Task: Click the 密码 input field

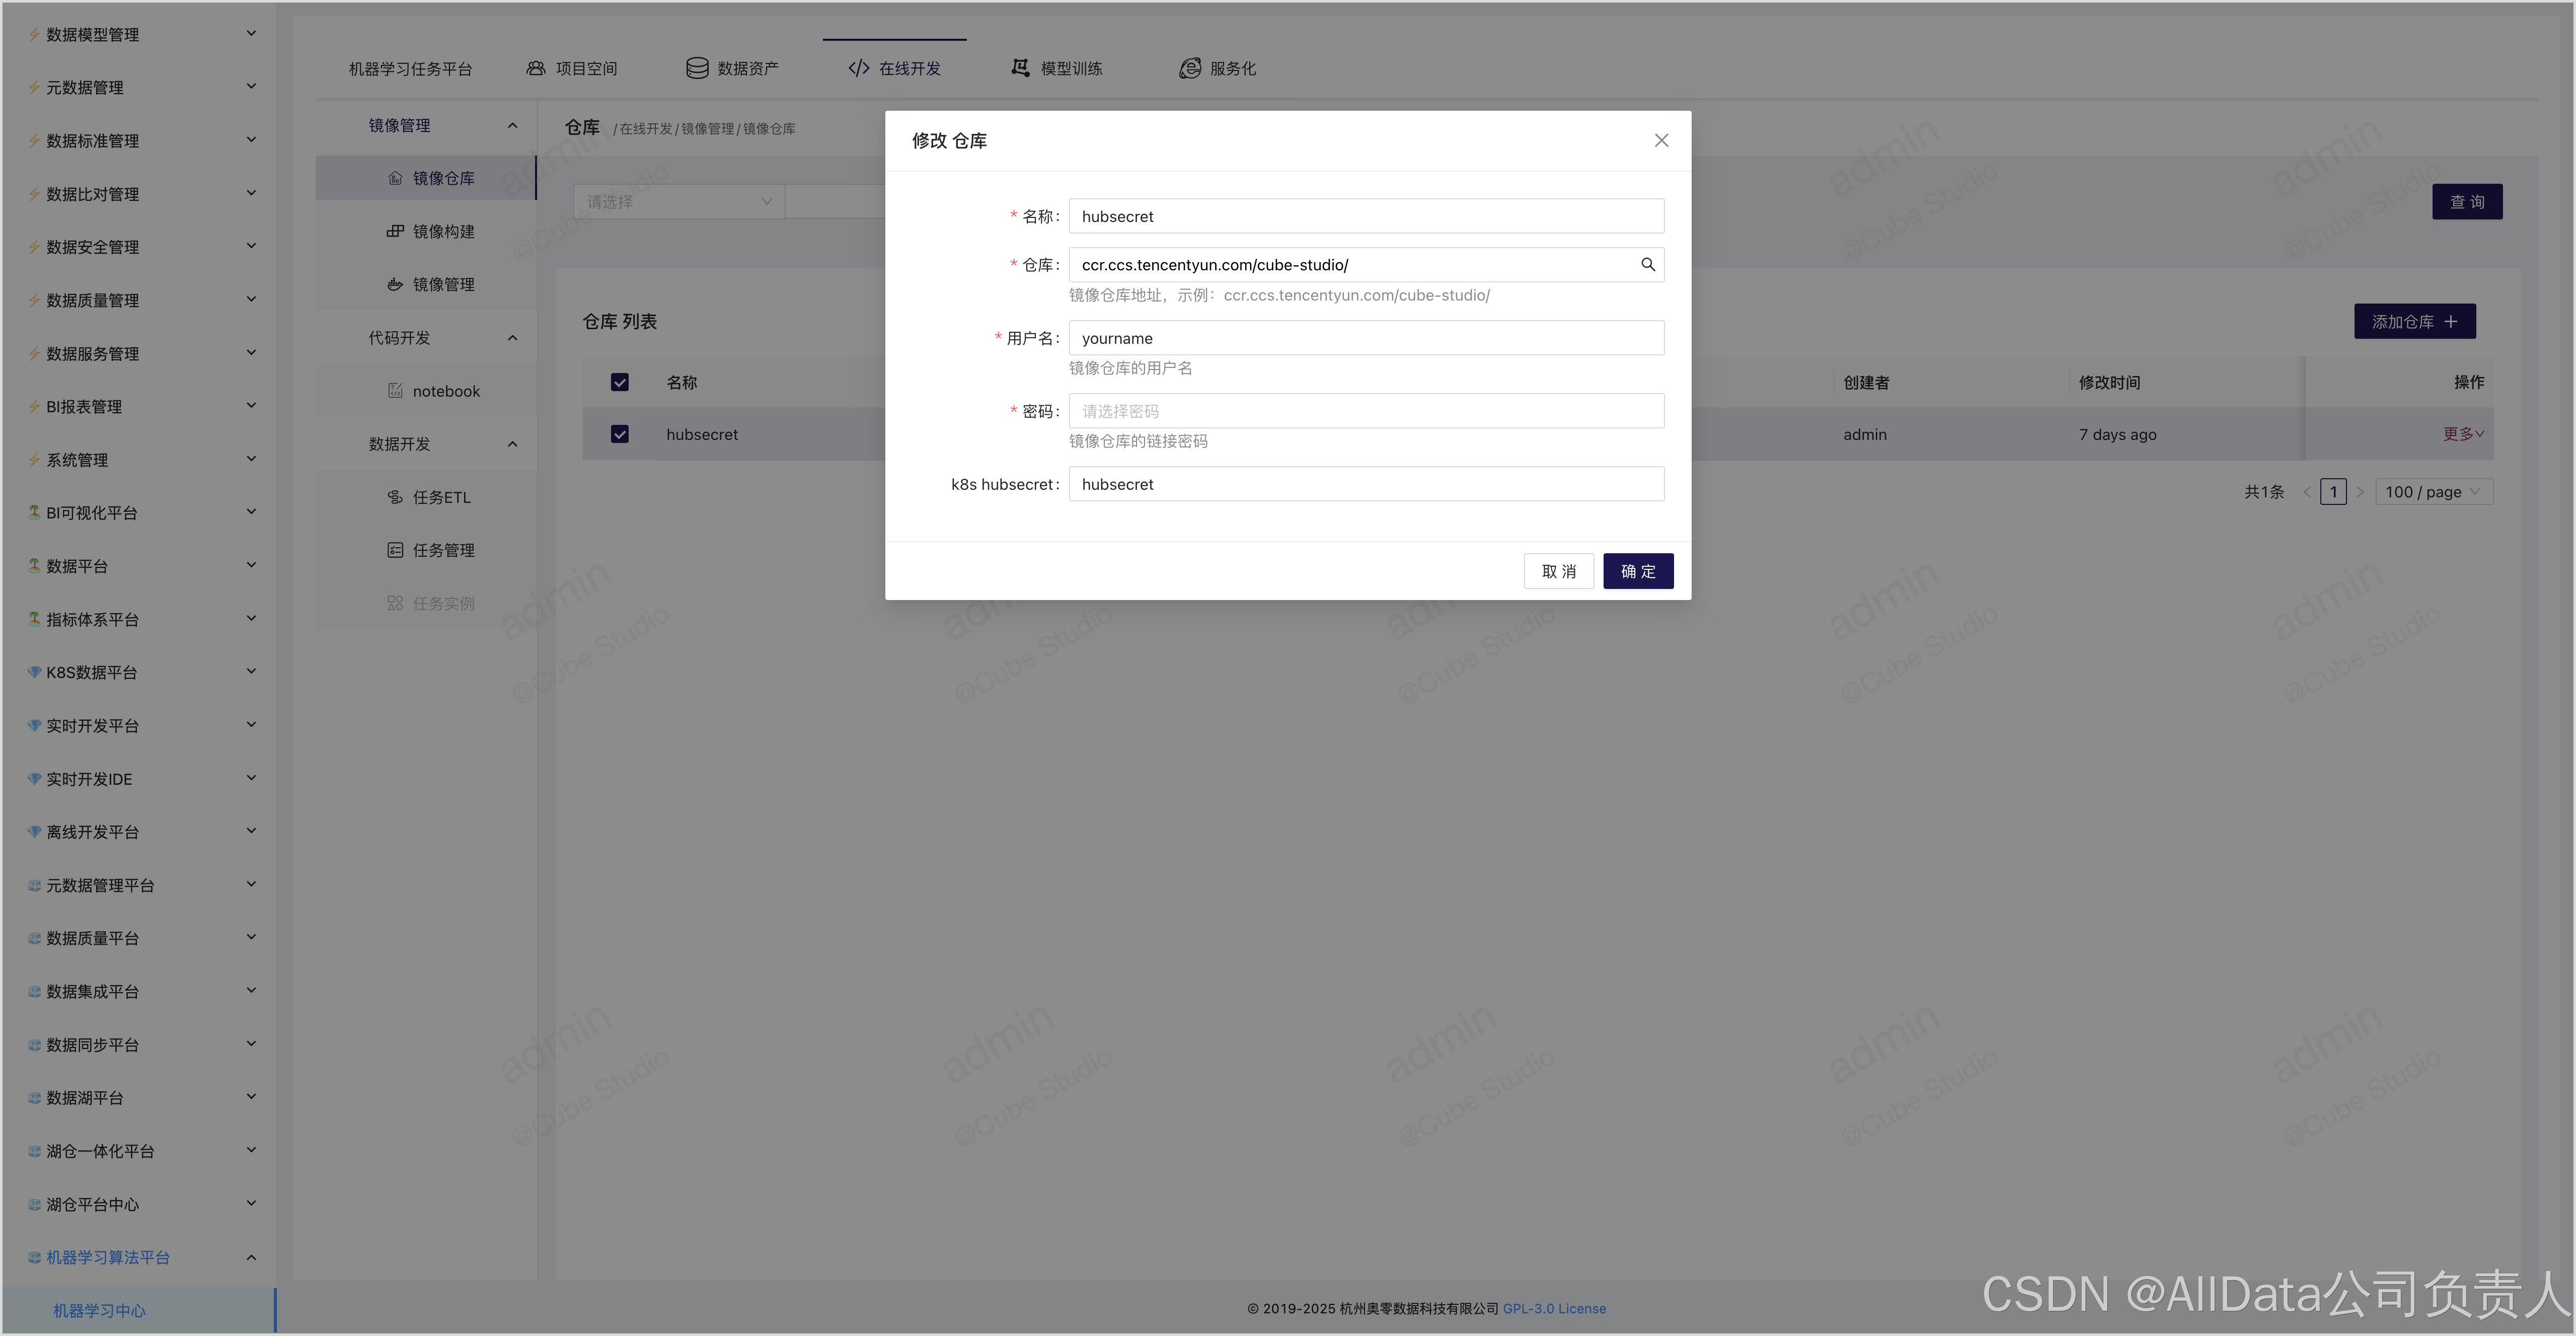Action: point(1366,411)
